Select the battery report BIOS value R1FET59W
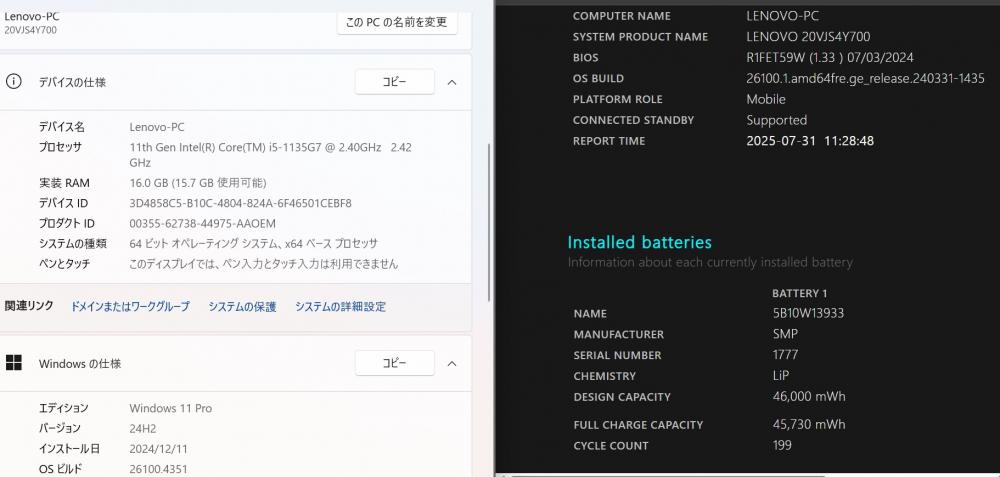This screenshot has width=1000, height=477. (830, 57)
